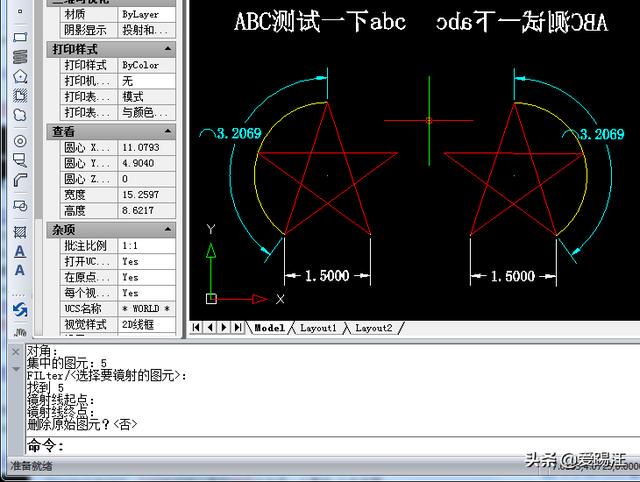640x482 pixels.
Task: Select the 材质 ByLayer value
Action: 147,14
